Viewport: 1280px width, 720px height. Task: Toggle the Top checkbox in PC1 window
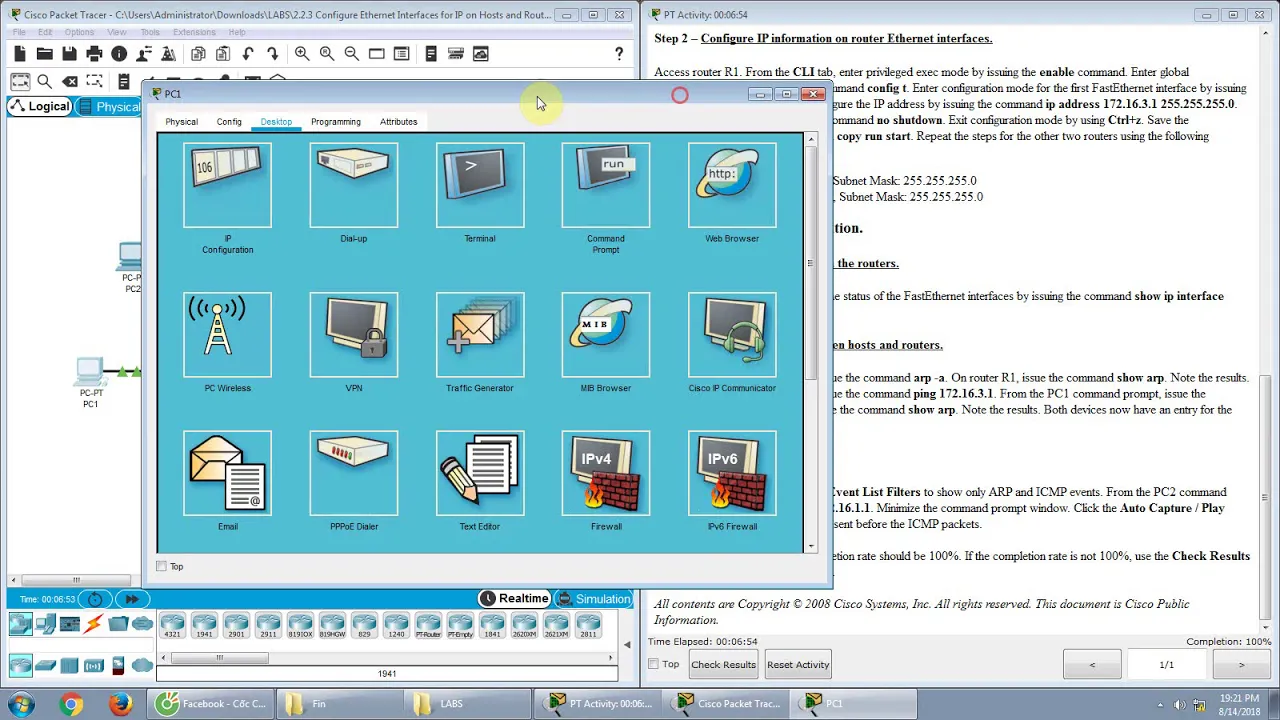click(x=161, y=567)
